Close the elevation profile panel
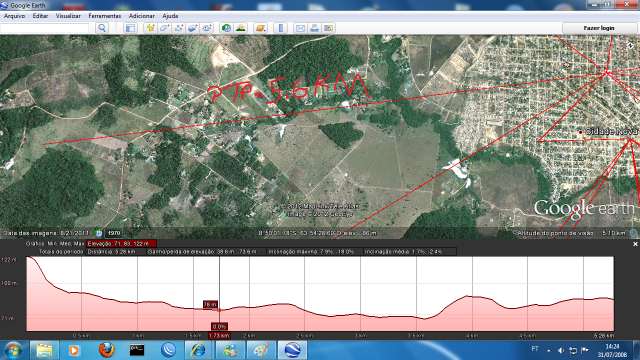Screen dimensions: 640x360 point(635,244)
